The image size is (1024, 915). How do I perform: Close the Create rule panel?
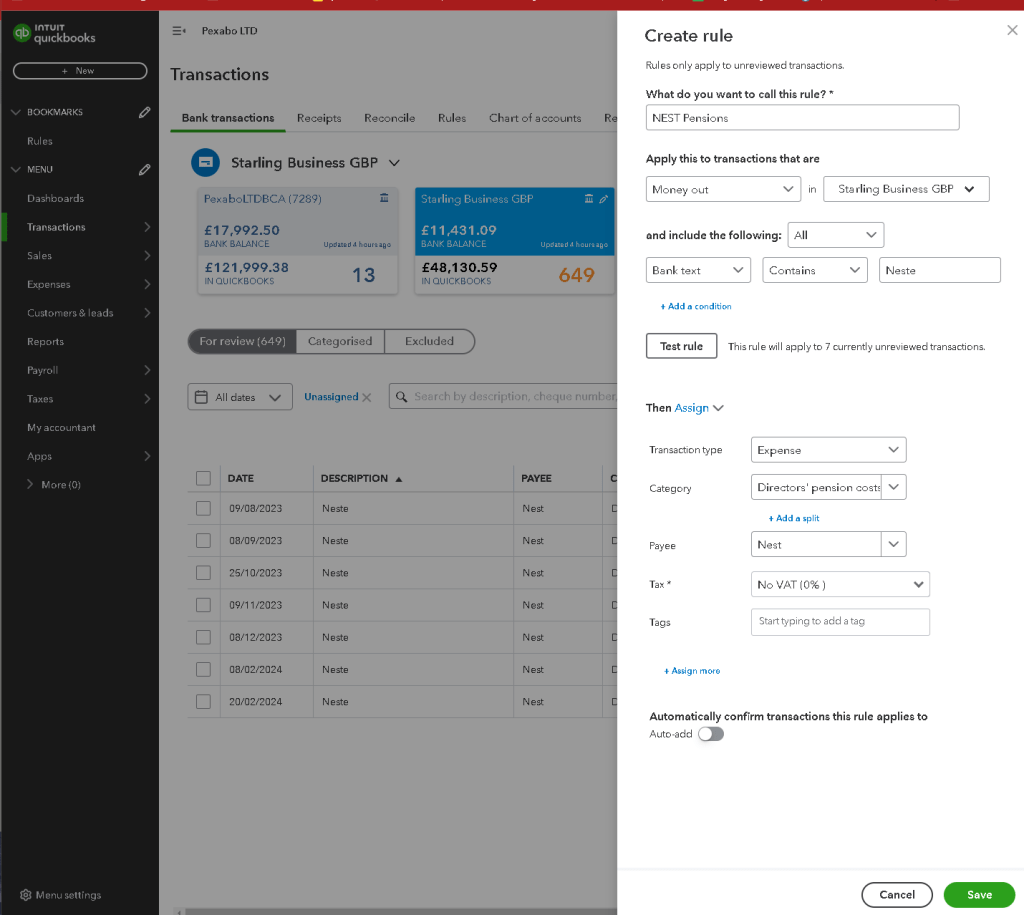pyautogui.click(x=1012, y=30)
